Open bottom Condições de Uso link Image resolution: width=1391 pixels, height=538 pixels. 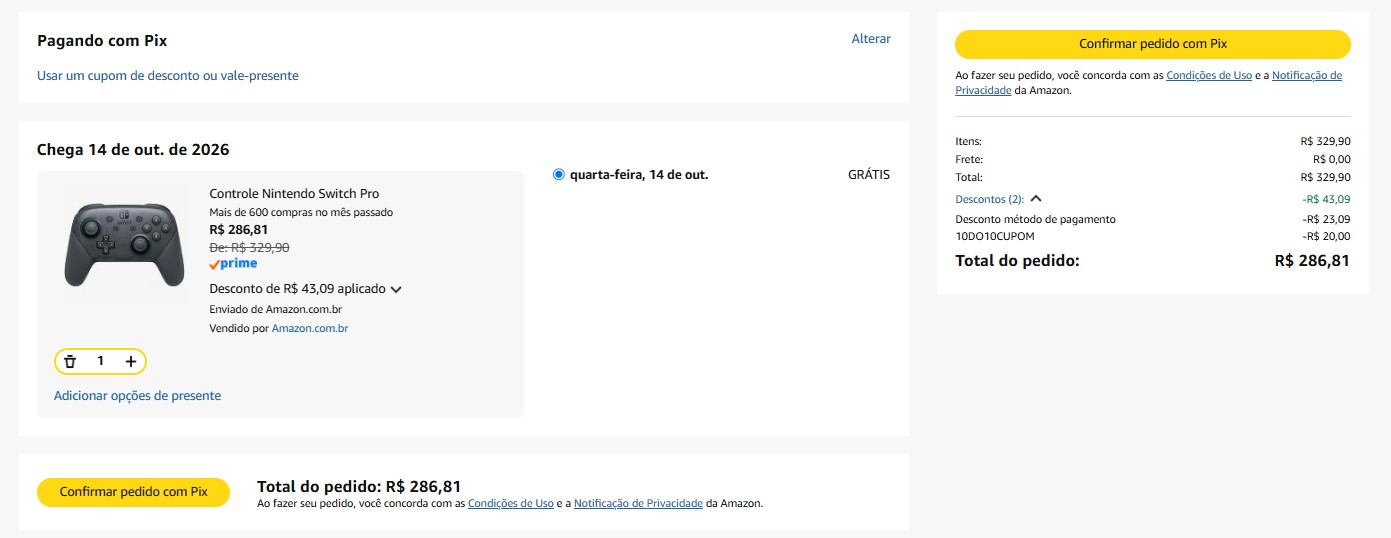[510, 504]
